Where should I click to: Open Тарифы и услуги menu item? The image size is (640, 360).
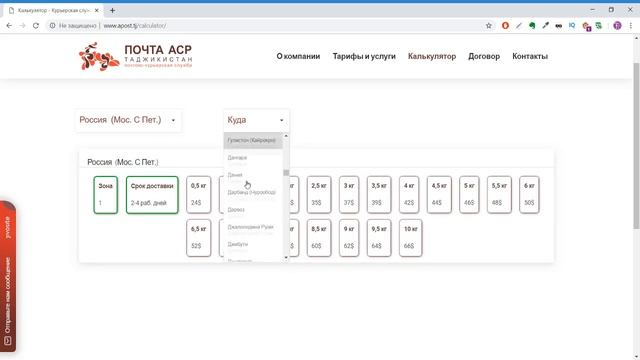364,56
